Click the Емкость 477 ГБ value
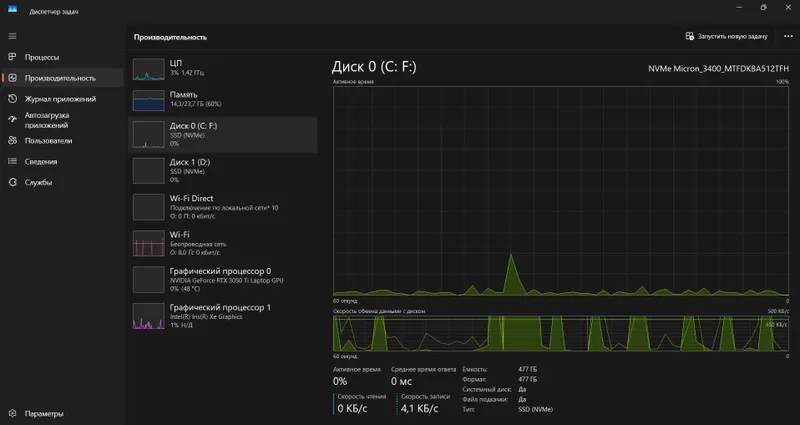Image resolution: width=800 pixels, height=425 pixels. point(528,369)
